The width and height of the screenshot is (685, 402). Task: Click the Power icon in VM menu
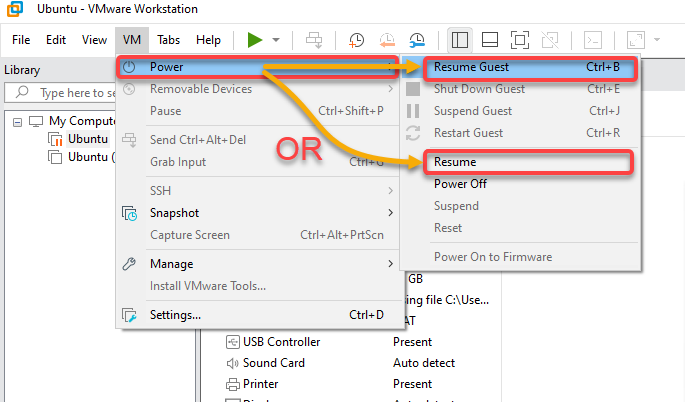[x=129, y=67]
